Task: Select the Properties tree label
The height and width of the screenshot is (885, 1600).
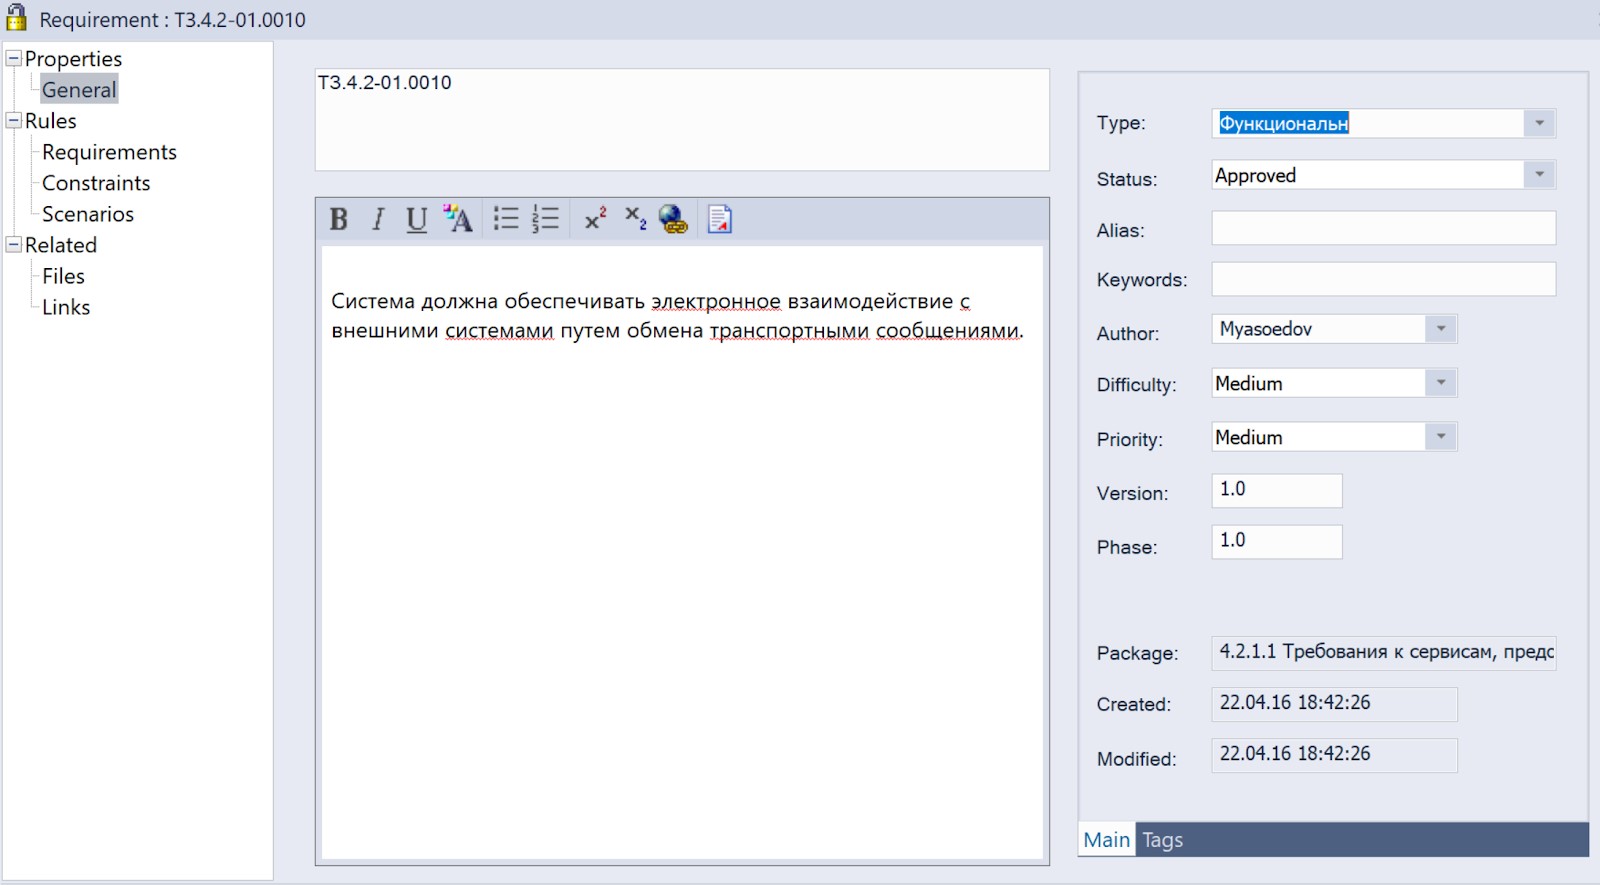Action: pyautogui.click(x=73, y=59)
